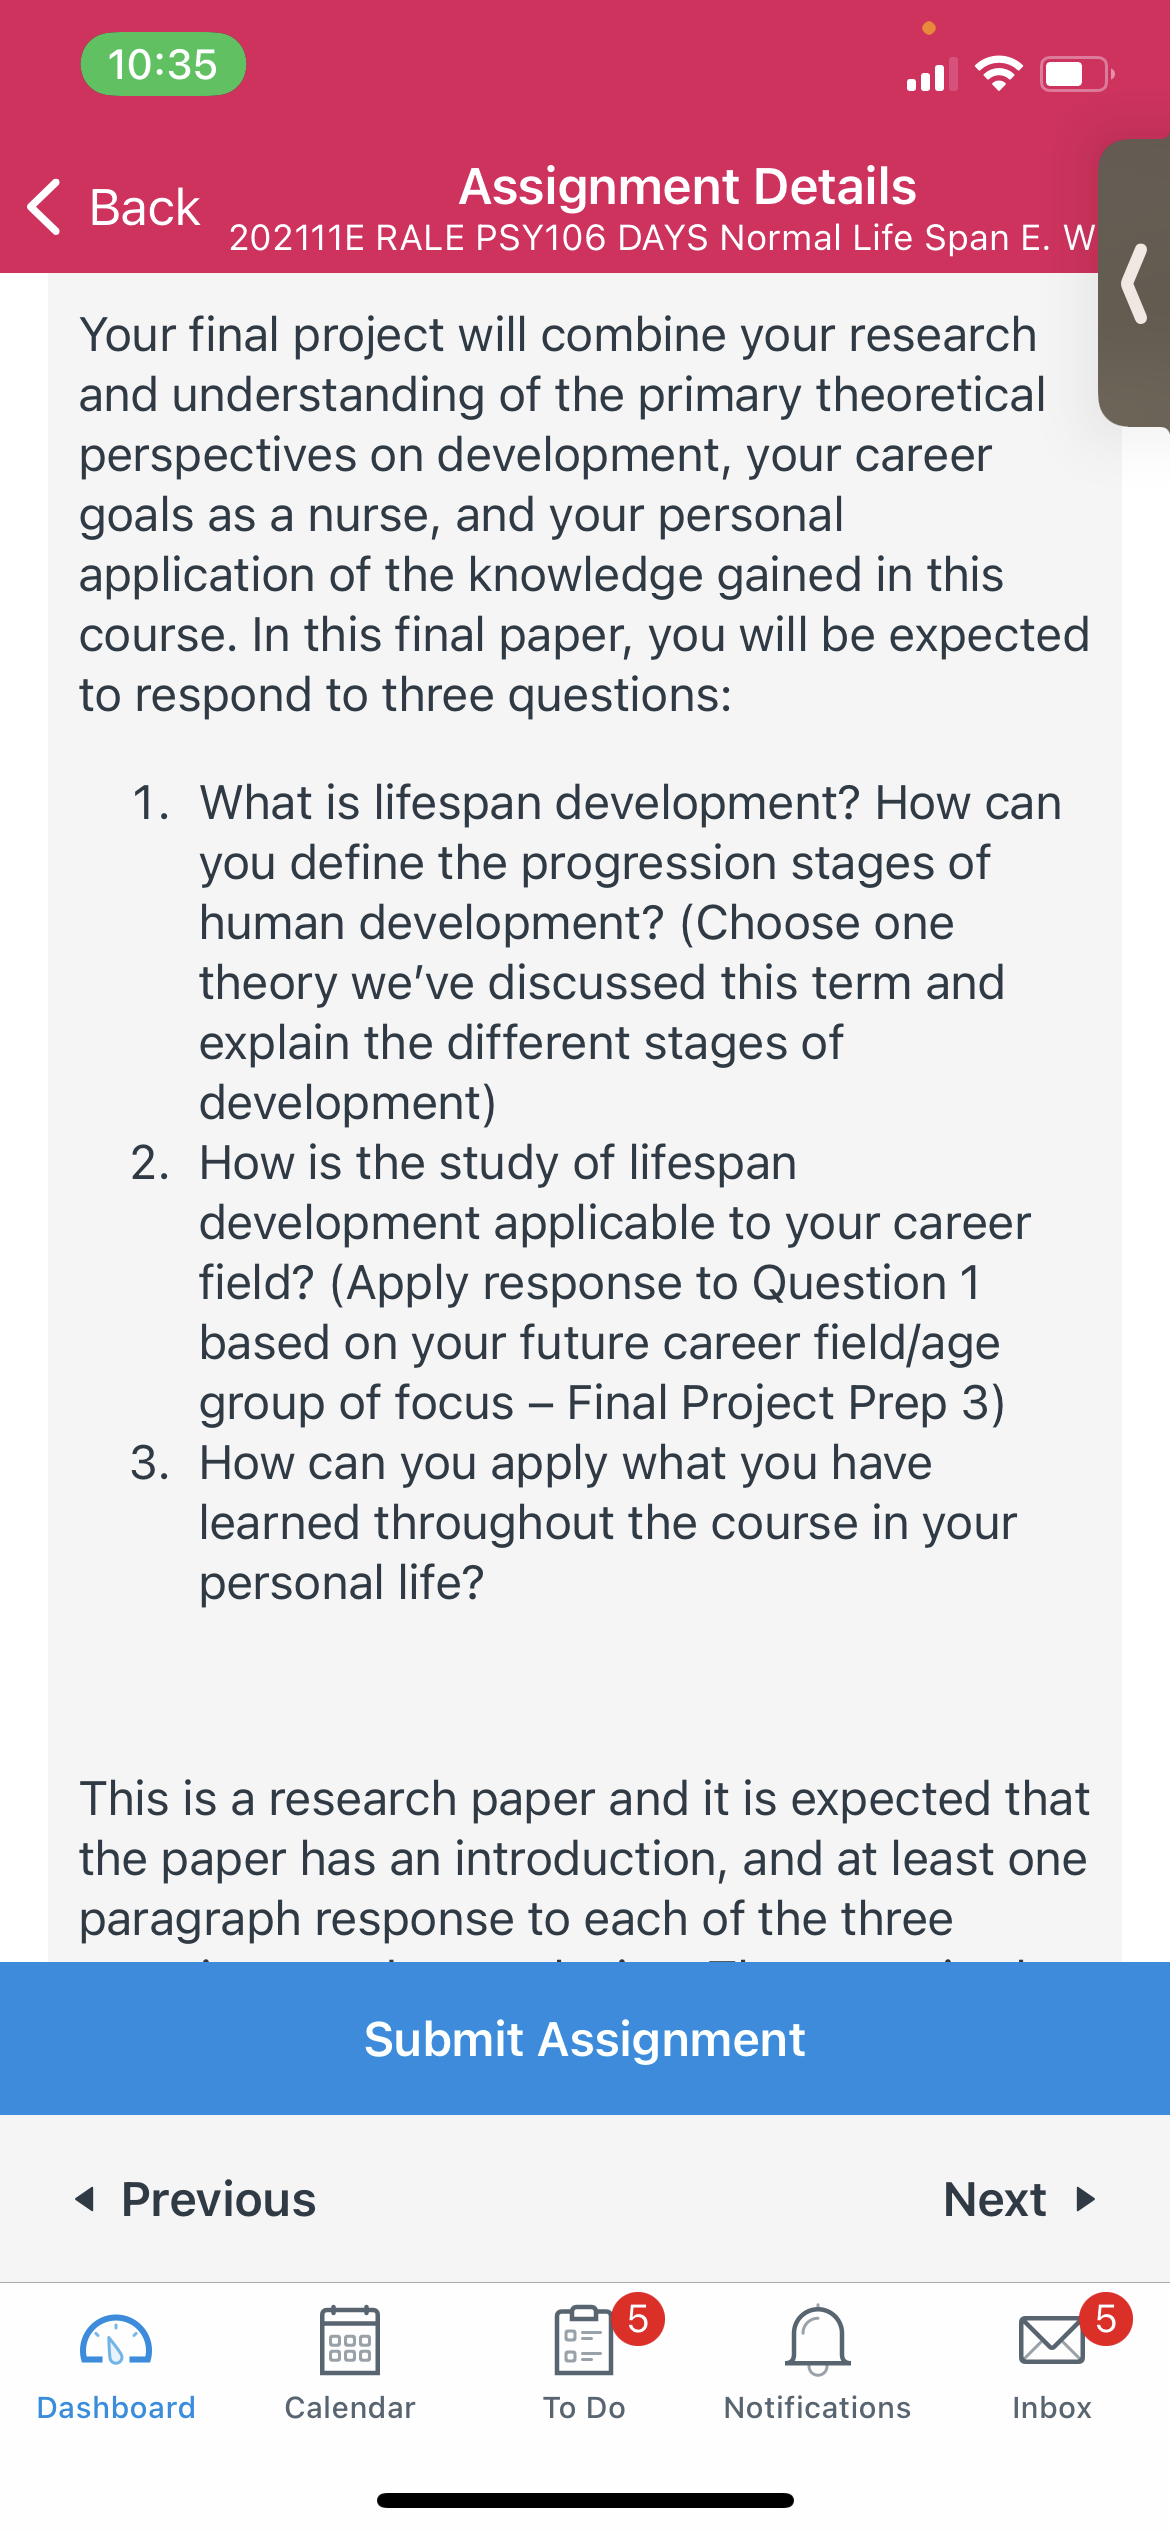
Task: Go to the Previous assignment
Action: [x=196, y=2199]
